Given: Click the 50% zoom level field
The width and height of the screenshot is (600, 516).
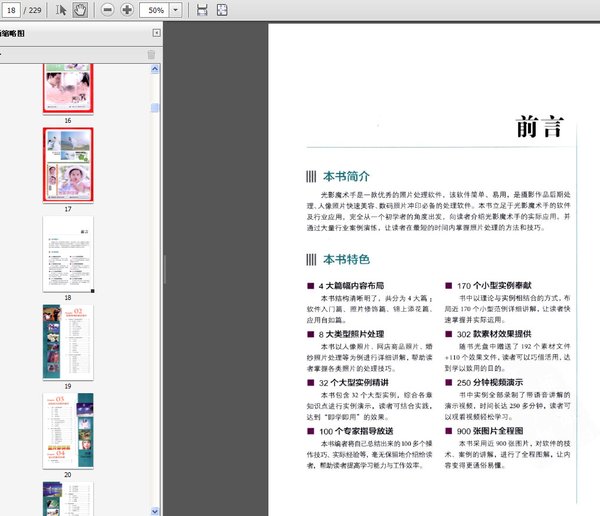Looking at the screenshot, I should tap(155, 10).
